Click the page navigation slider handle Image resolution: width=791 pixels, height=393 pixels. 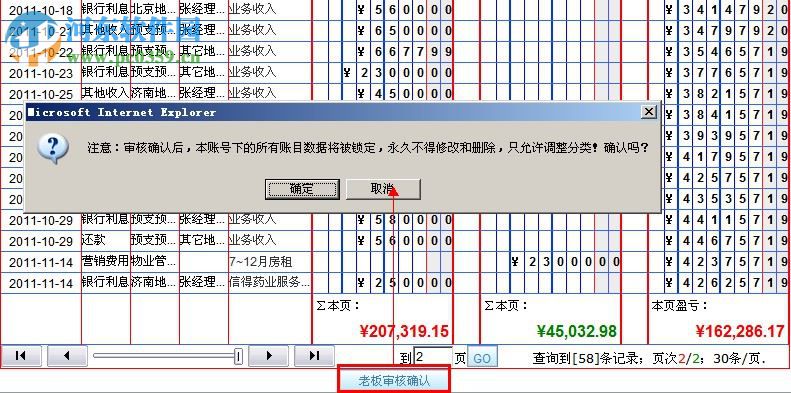pyautogui.click(x=239, y=356)
